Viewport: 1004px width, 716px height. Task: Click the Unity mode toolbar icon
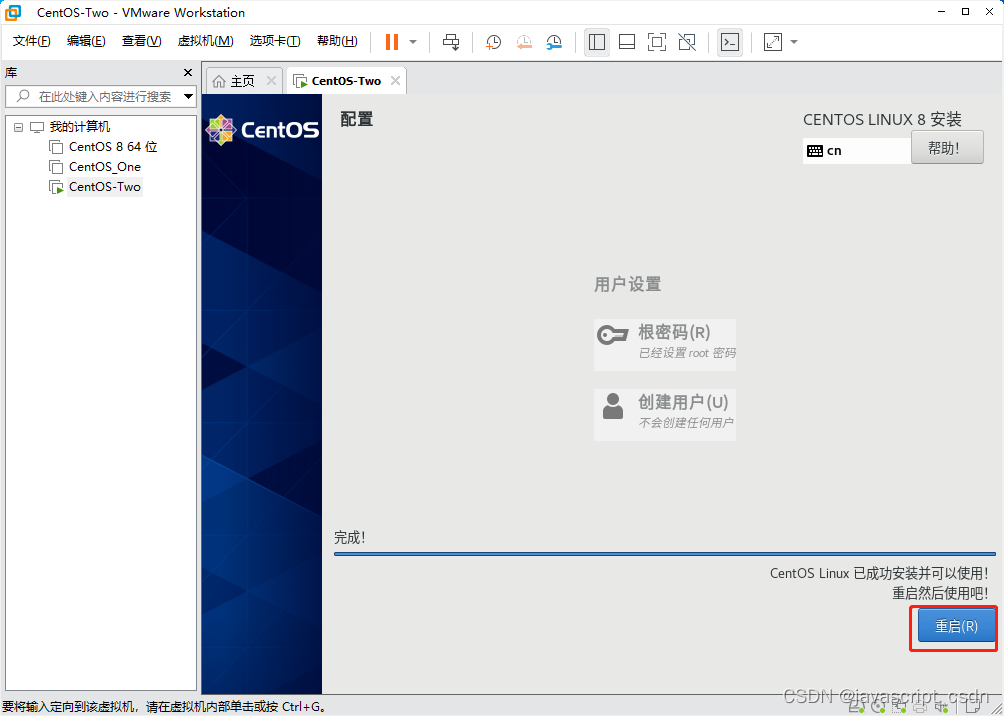pos(687,42)
